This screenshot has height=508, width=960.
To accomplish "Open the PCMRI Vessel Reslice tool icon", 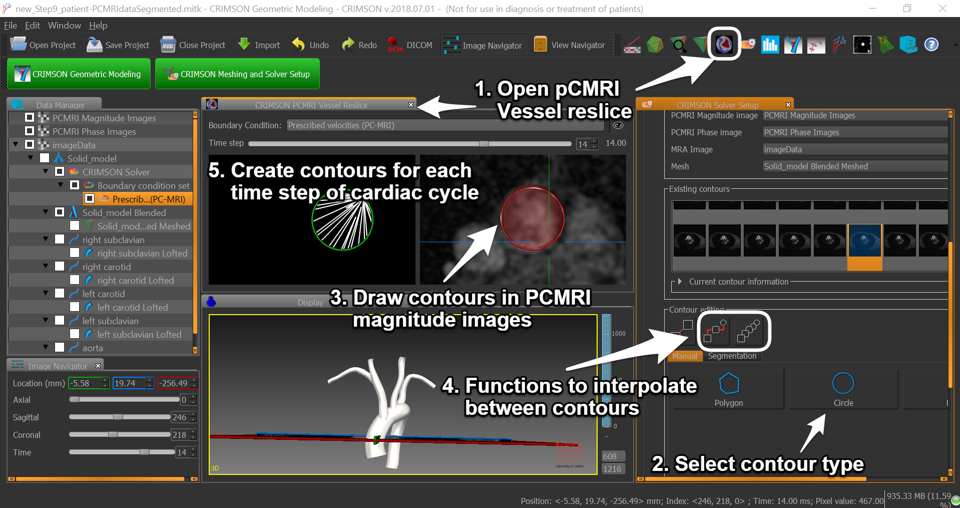I will (x=724, y=44).
